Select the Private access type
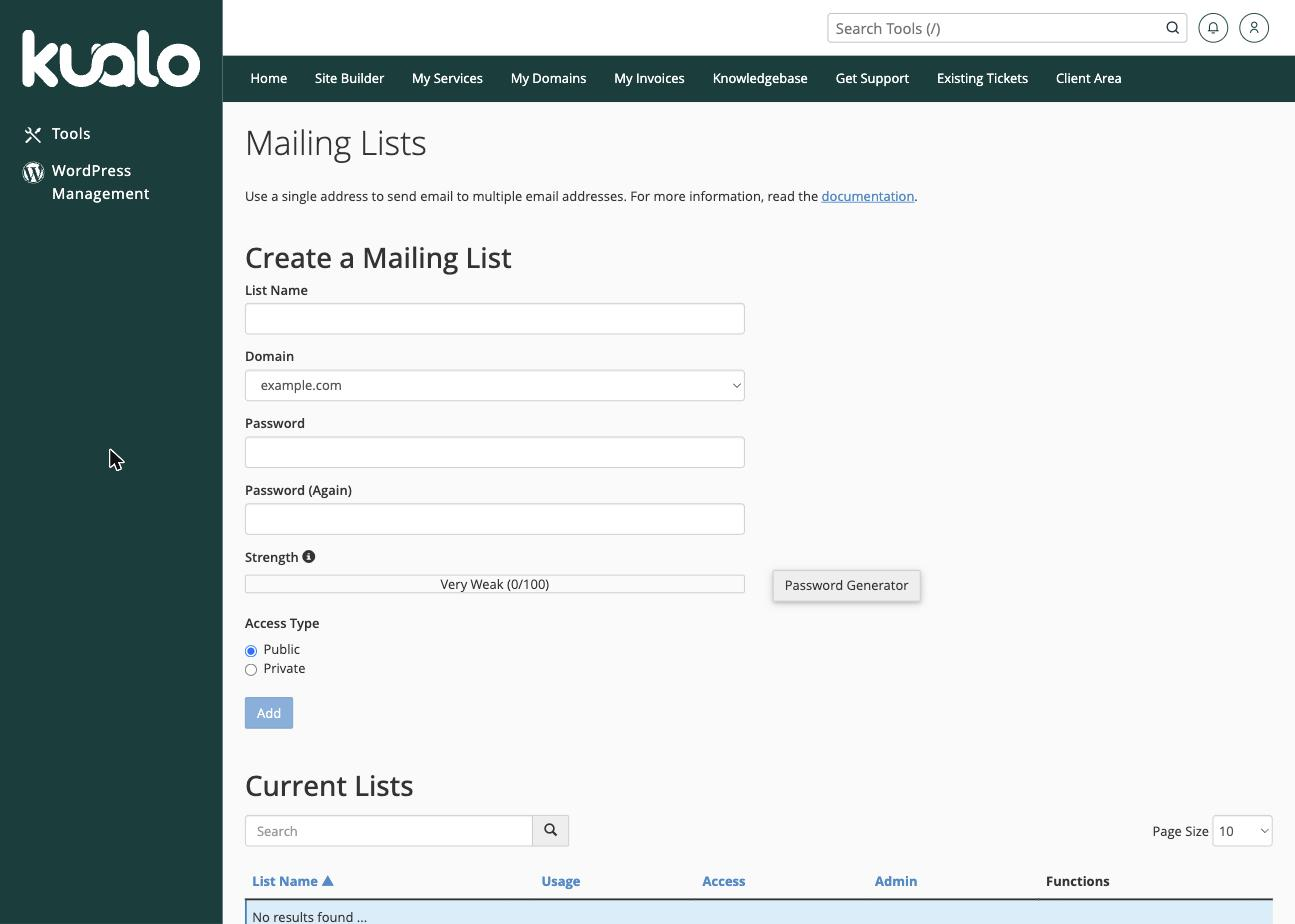Viewport: 1295px width, 924px height. [251, 670]
